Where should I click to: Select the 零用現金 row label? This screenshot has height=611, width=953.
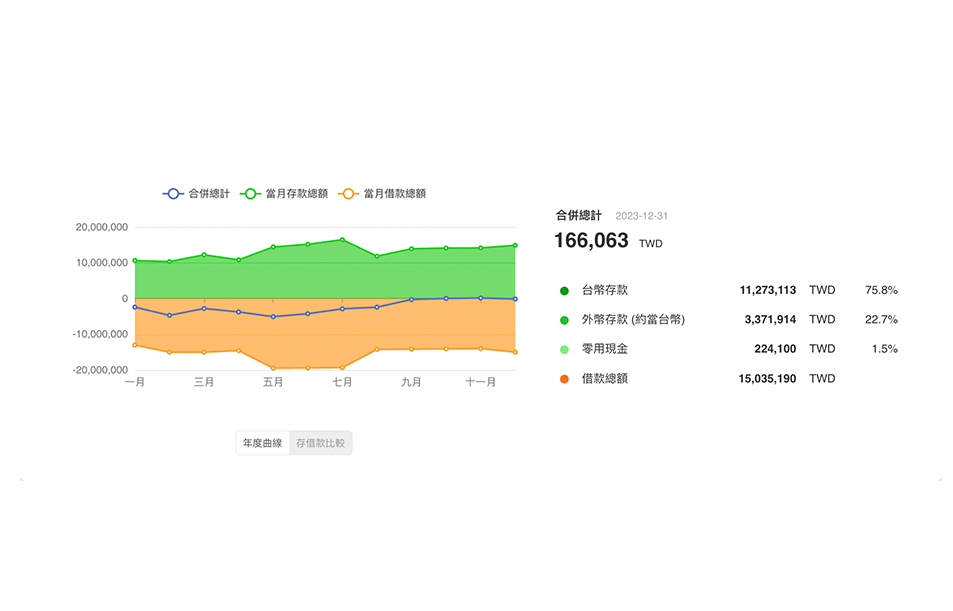click(x=605, y=349)
